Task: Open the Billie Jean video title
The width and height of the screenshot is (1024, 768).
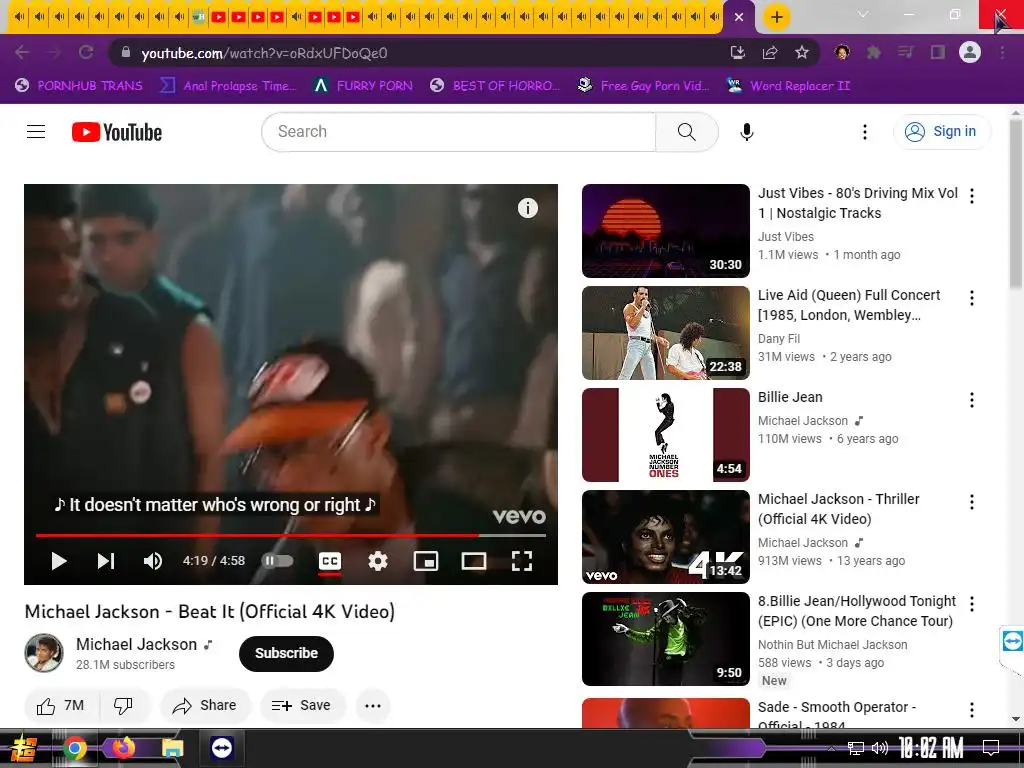Action: [790, 397]
